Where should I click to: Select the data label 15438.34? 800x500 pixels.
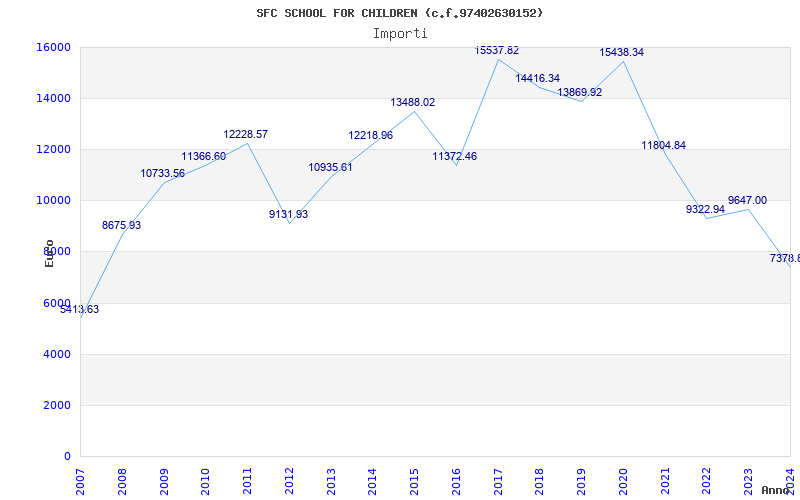point(621,52)
